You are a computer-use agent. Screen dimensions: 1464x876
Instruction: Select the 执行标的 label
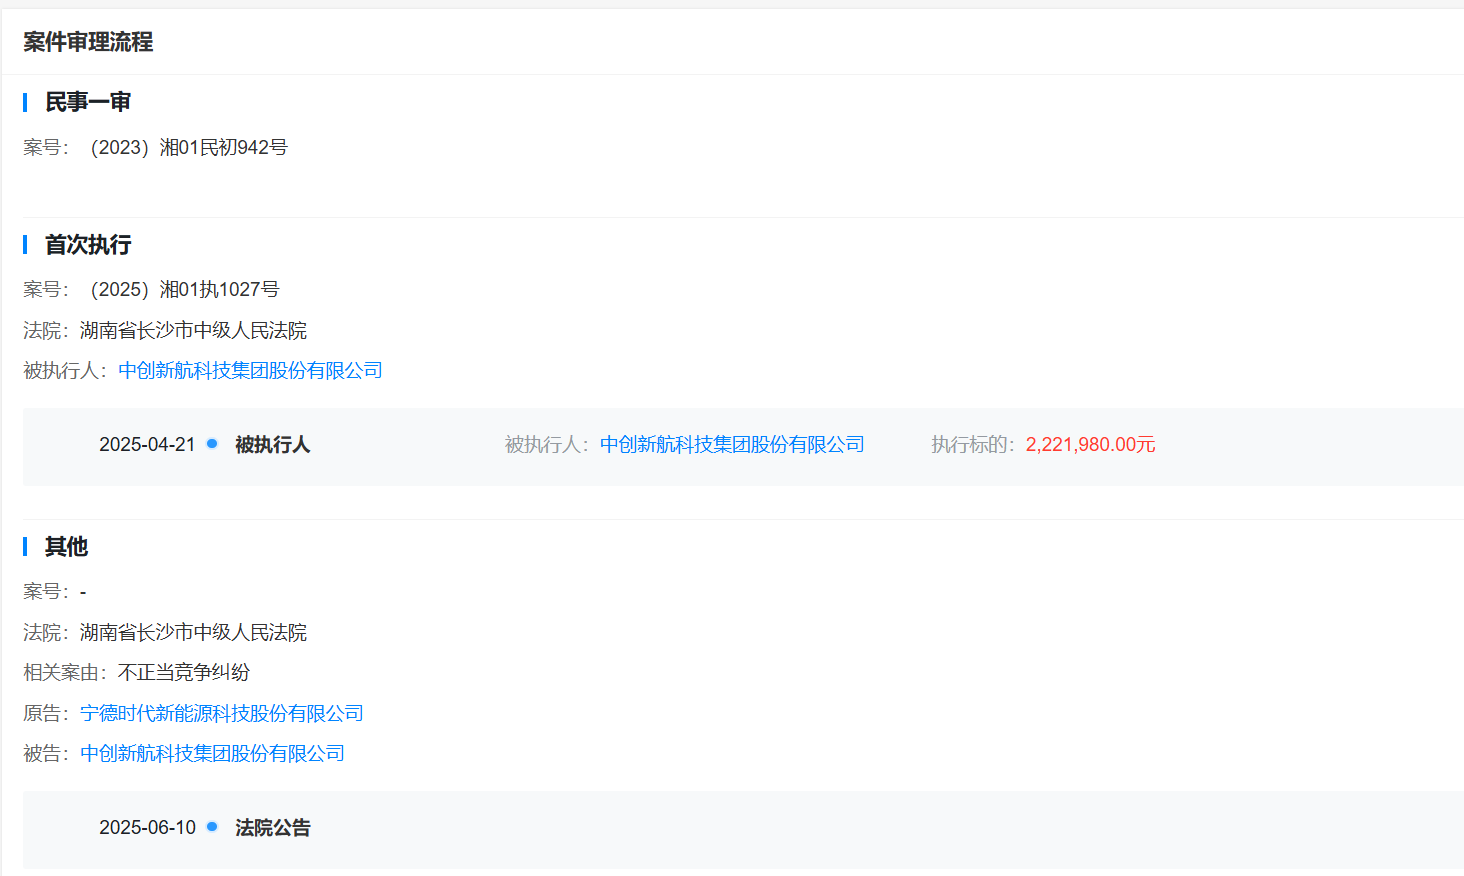973,445
